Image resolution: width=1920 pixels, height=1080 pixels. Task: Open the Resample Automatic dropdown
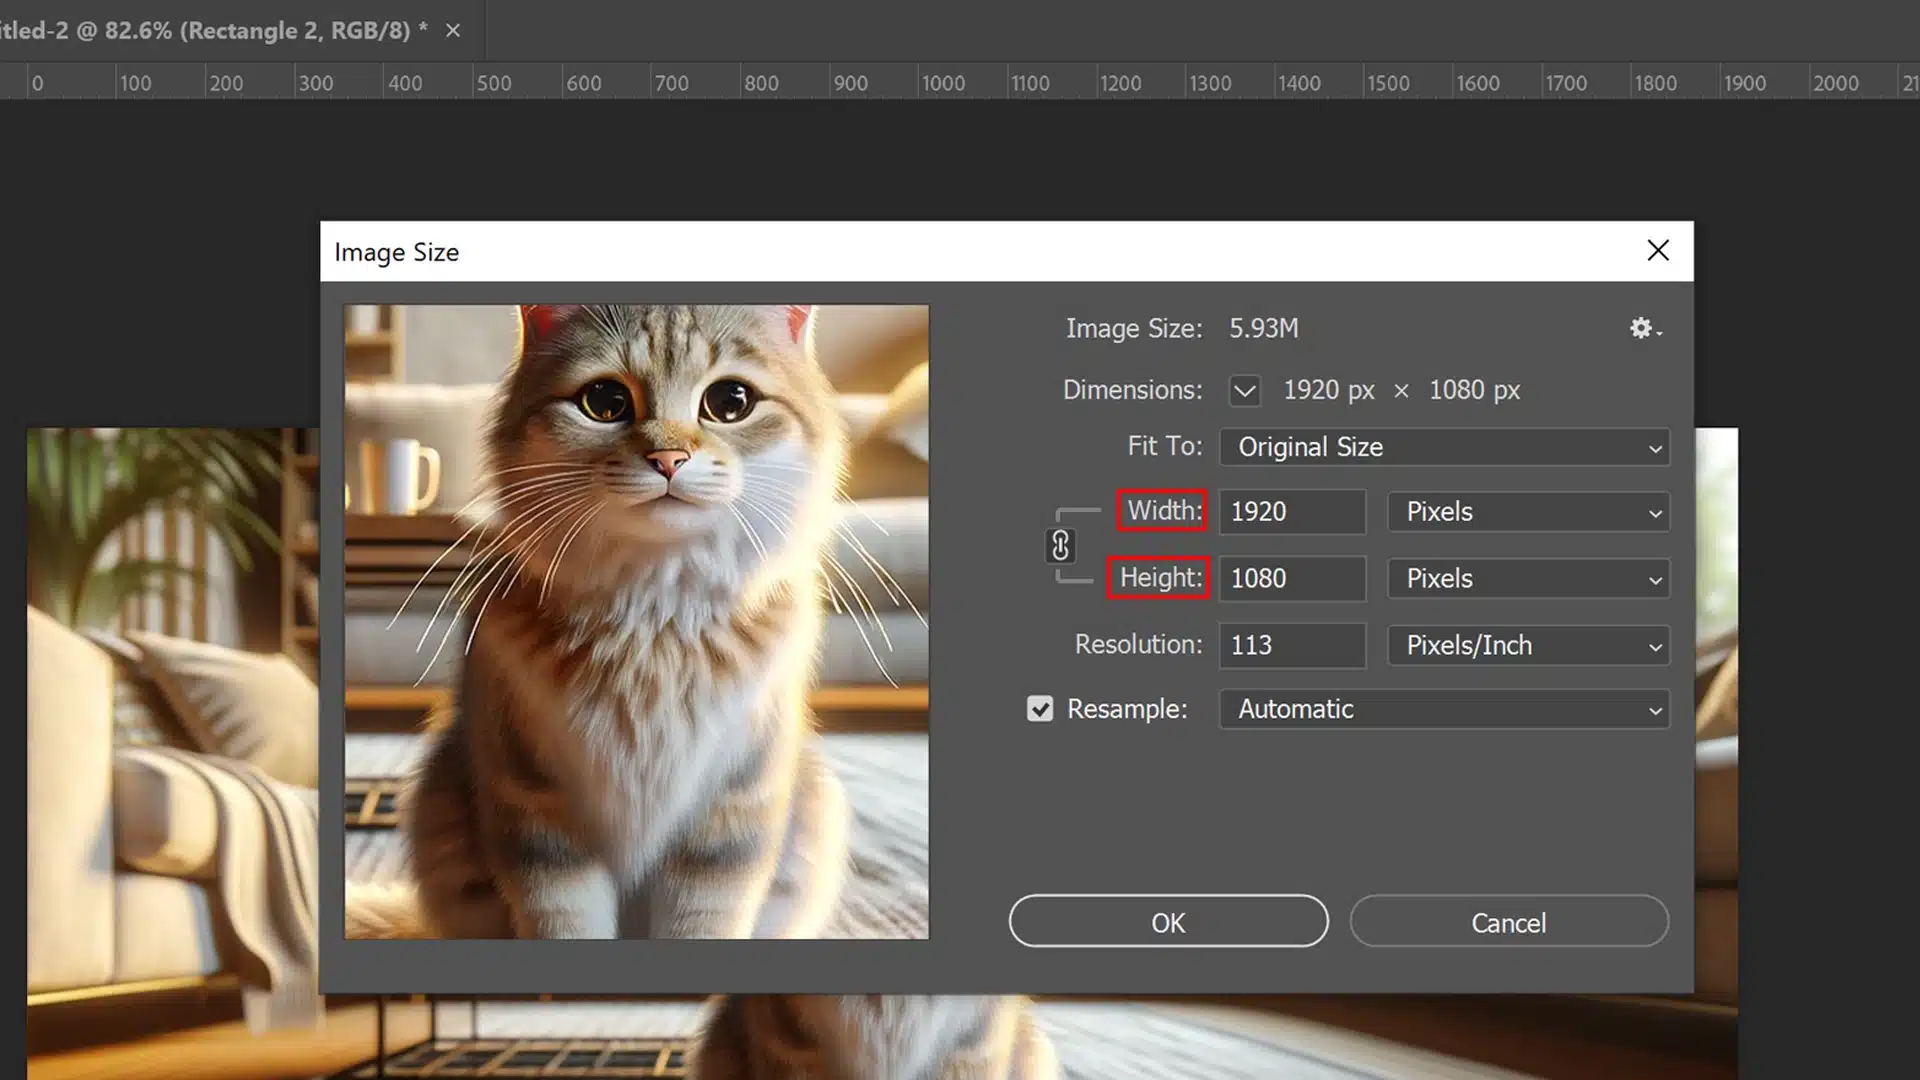pos(1444,709)
